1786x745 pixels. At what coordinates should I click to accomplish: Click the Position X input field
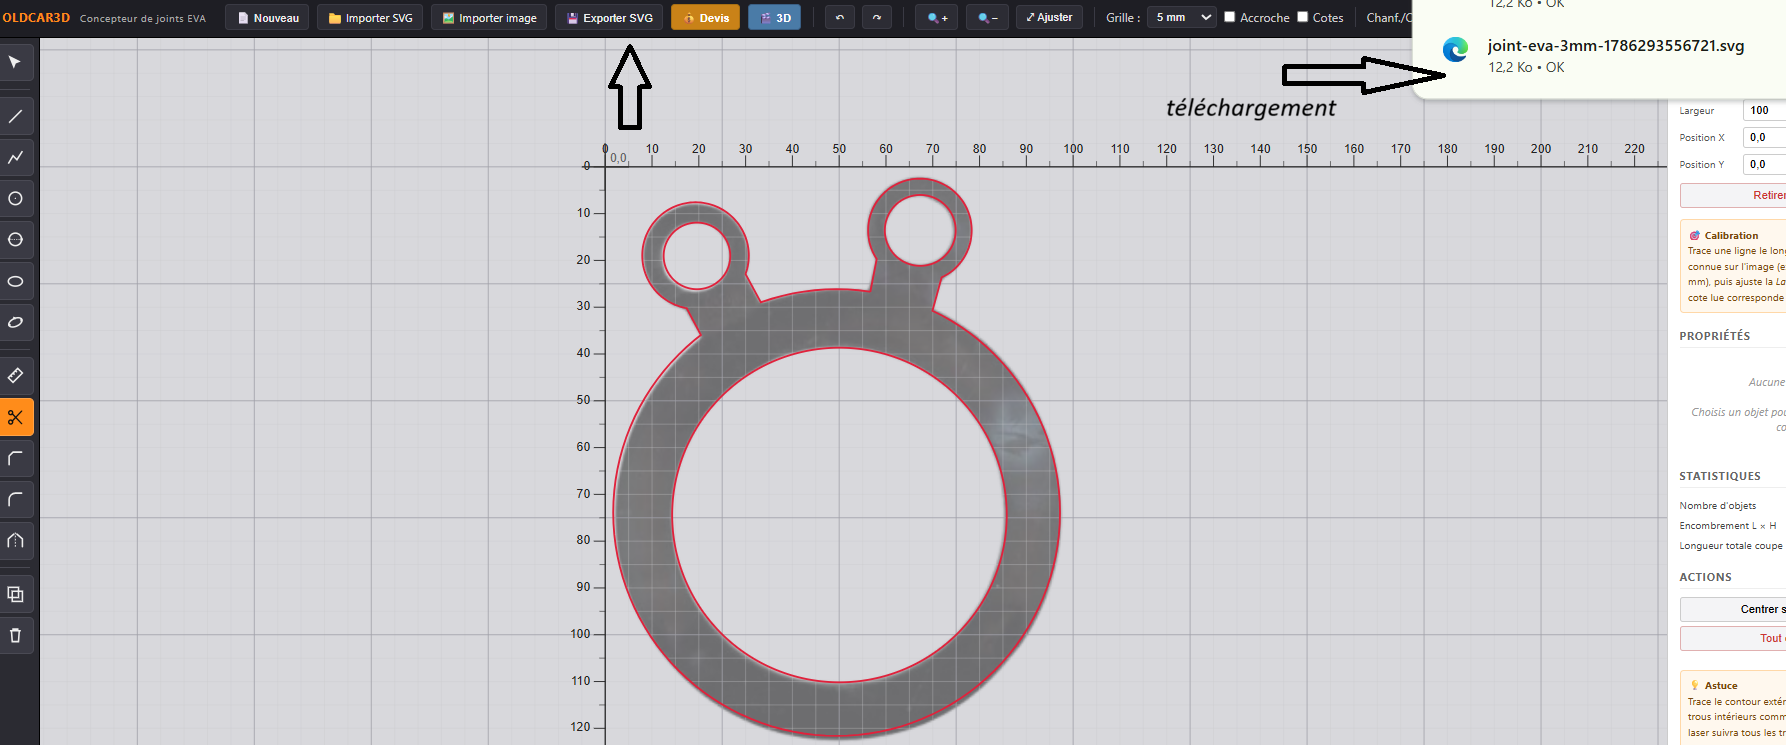coord(1764,137)
